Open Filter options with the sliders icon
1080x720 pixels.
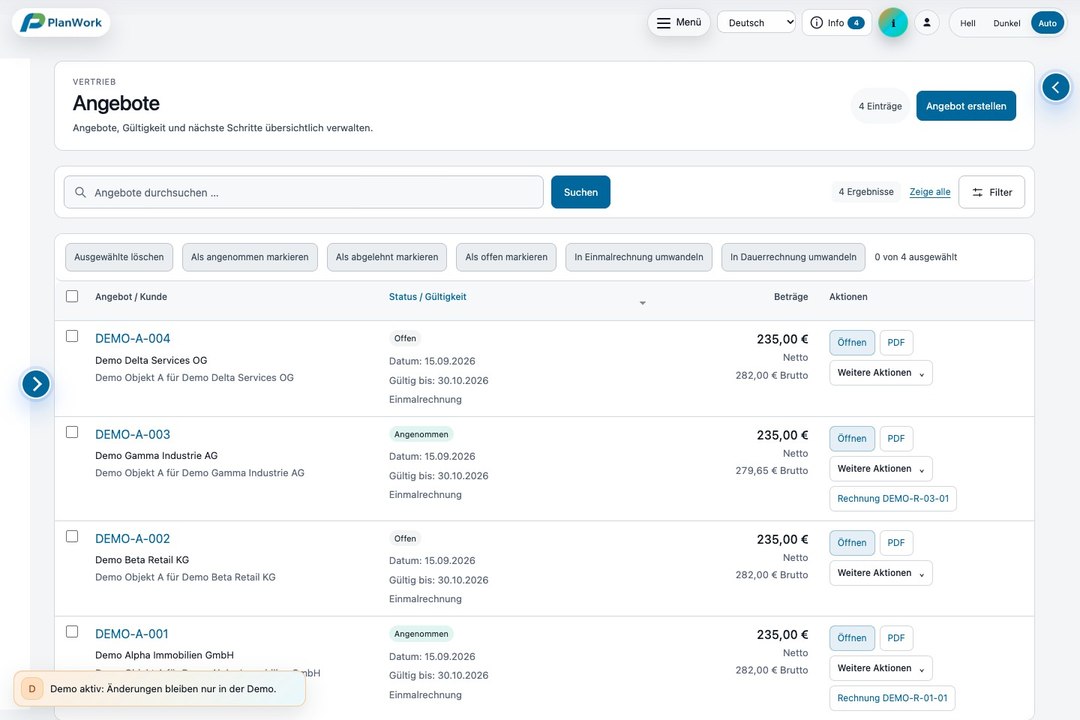tap(991, 192)
